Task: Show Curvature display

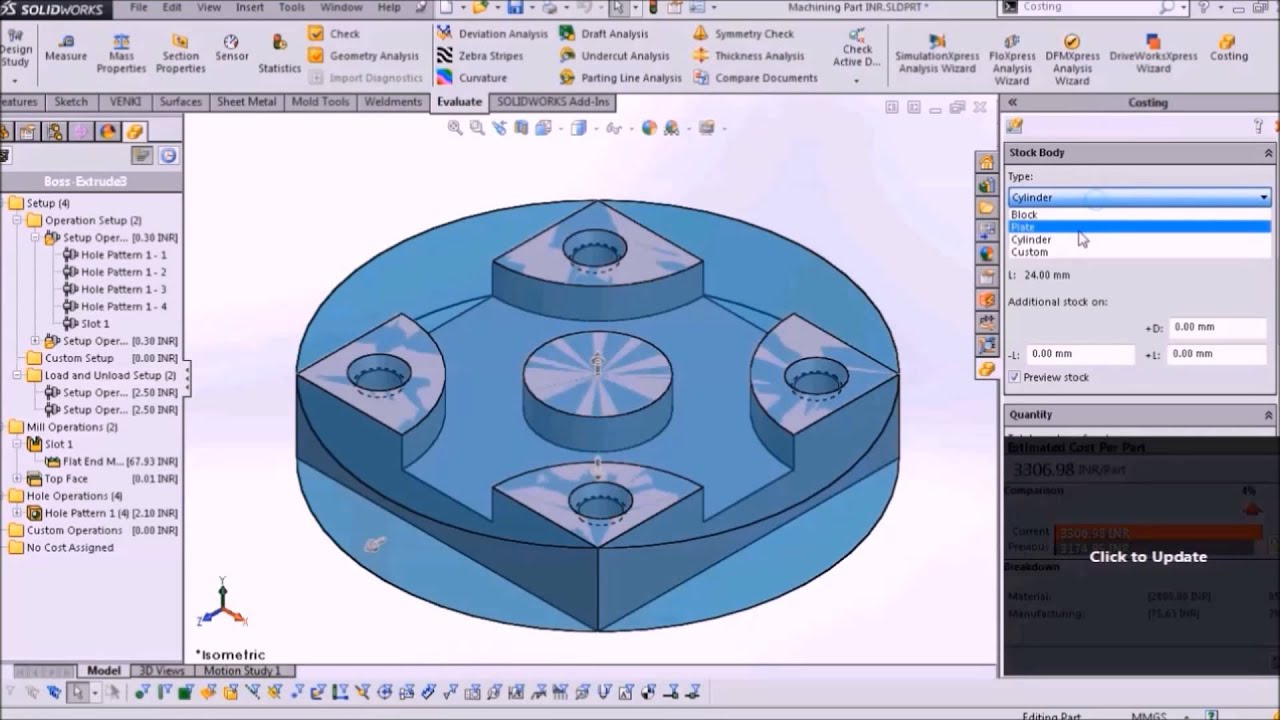Action: [x=473, y=78]
